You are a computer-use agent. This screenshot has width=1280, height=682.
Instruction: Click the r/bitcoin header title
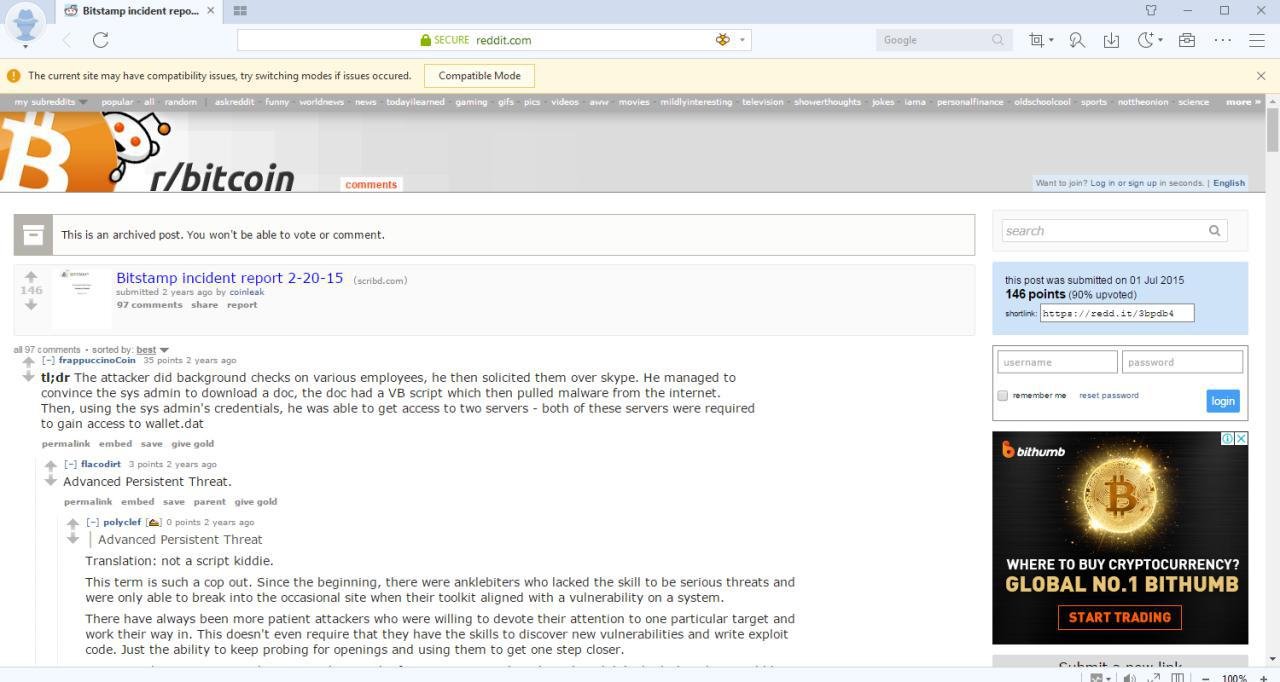point(222,178)
